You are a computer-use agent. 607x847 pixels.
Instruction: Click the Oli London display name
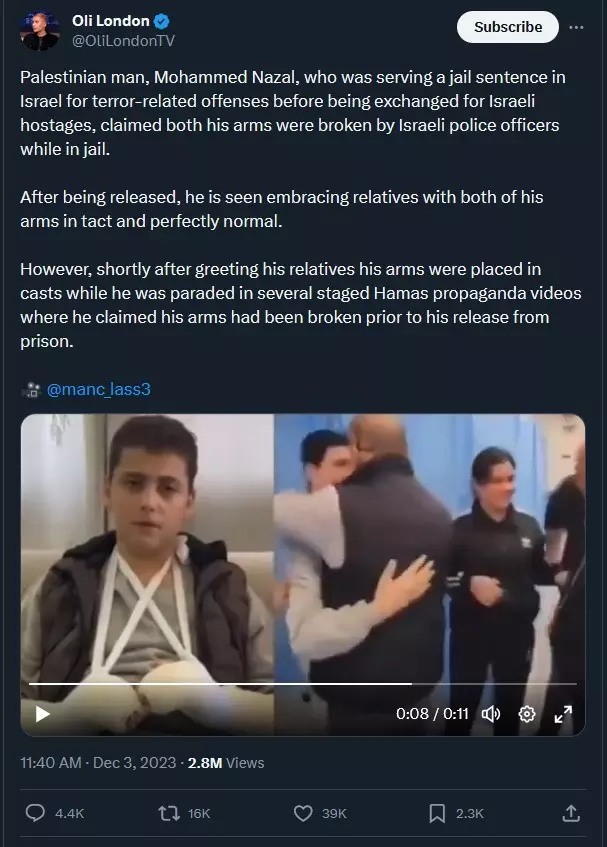coord(111,21)
